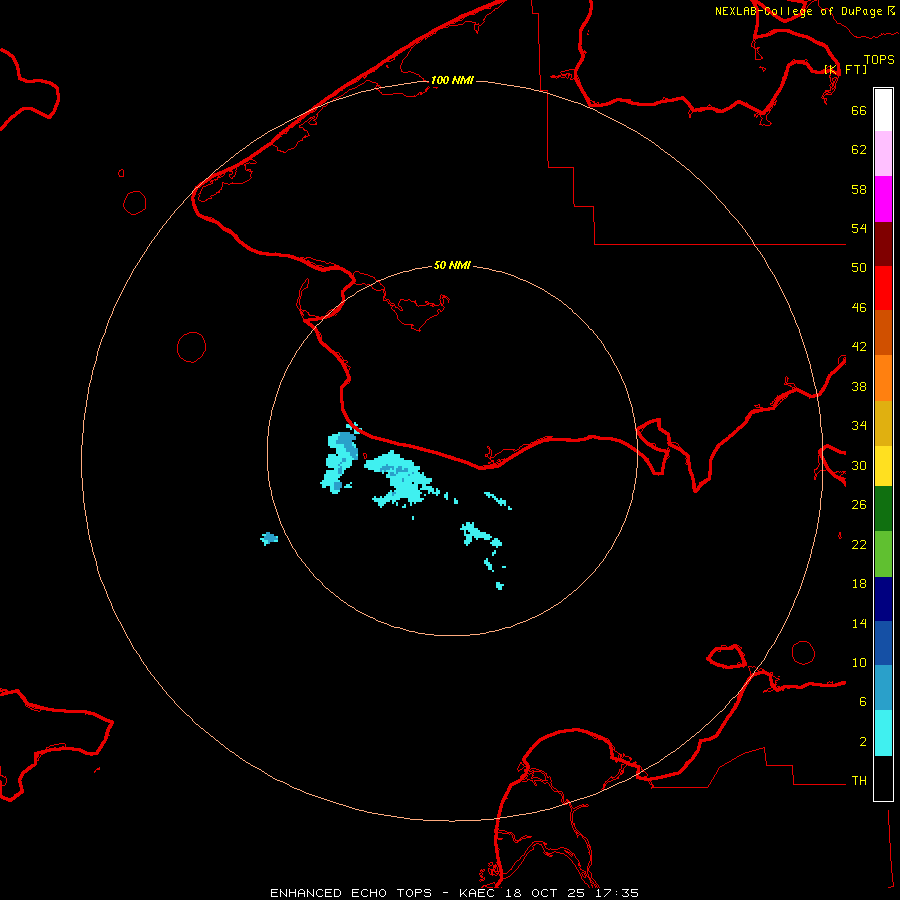Click the 26 legend value
The height and width of the screenshot is (900, 900).
point(859,505)
